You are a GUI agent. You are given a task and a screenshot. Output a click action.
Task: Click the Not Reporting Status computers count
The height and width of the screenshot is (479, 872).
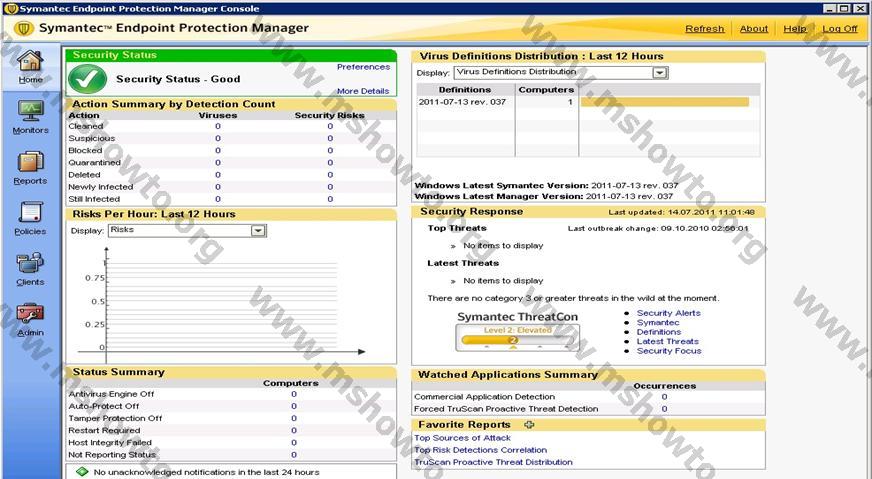[x=294, y=455]
